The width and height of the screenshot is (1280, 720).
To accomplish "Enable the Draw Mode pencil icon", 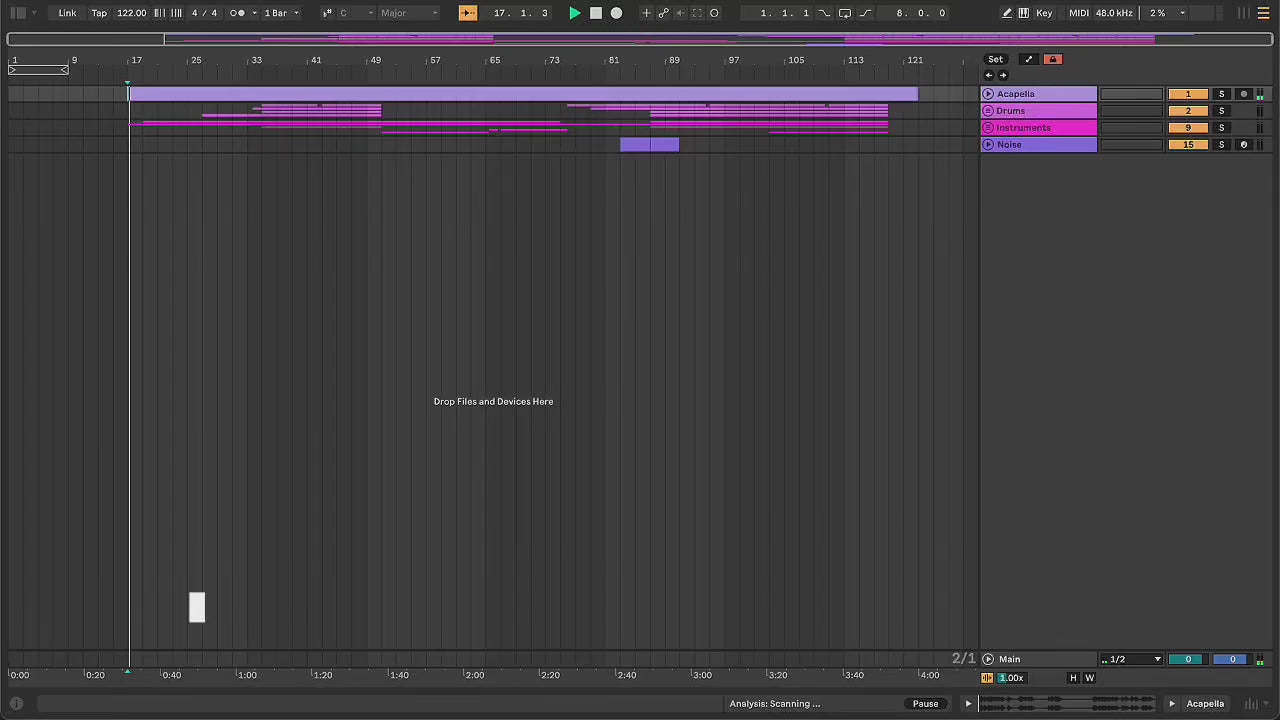I will (1007, 13).
